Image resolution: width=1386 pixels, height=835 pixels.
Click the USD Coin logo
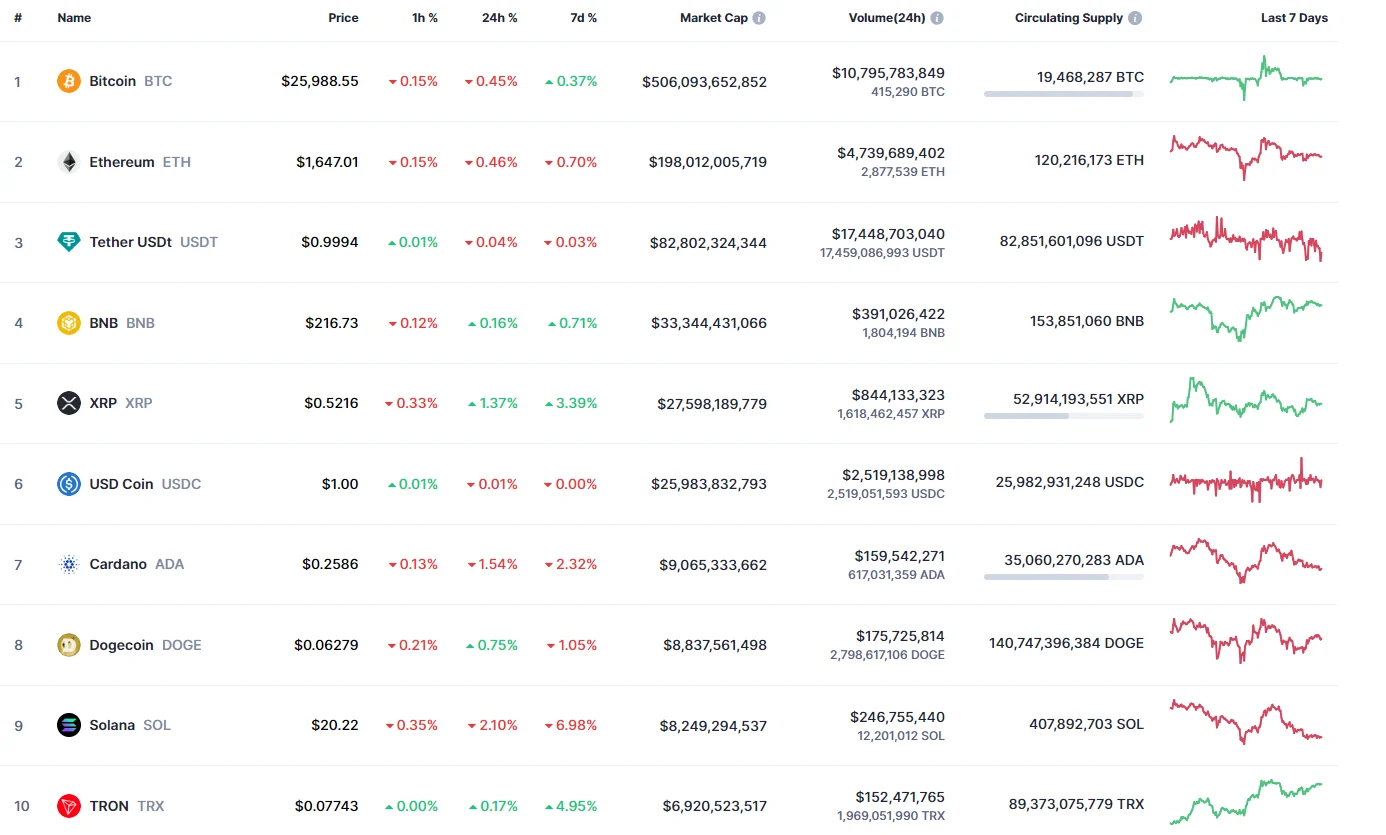[x=67, y=484]
